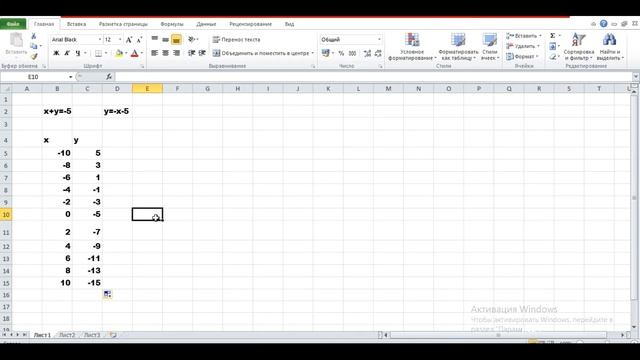Click the formula bar input area
This screenshot has height=360, width=640.
pos(373,77)
